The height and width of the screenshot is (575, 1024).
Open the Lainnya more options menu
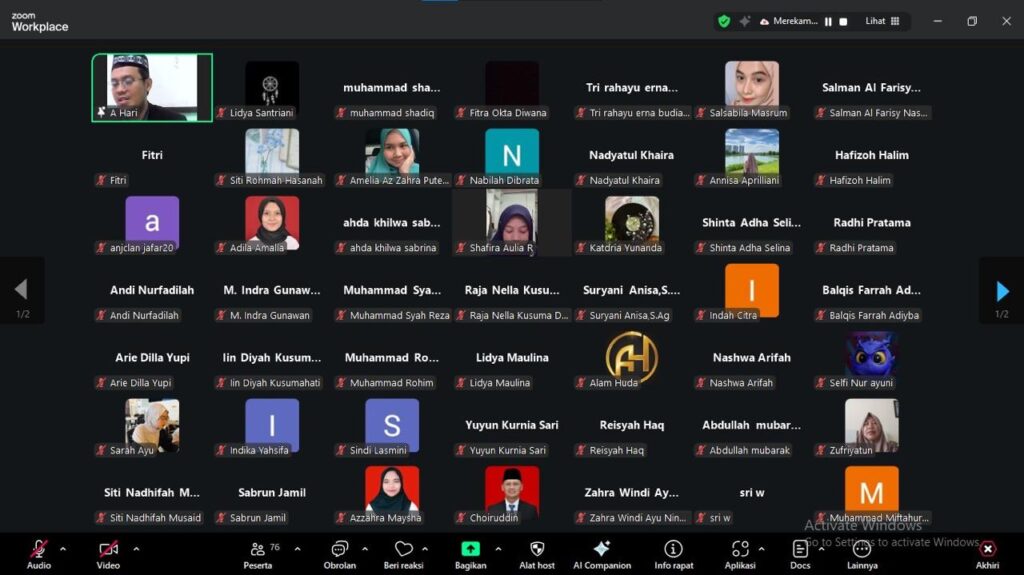coord(862,550)
